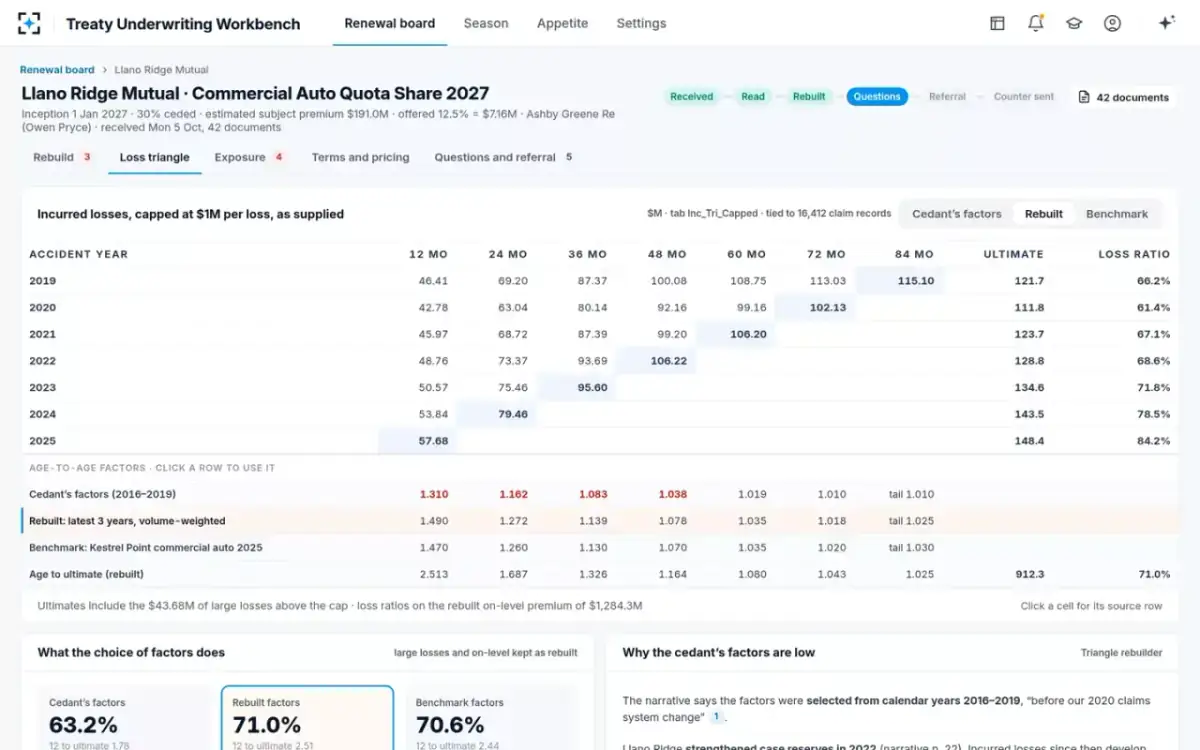Switch triangle view to Rebuilt

(x=1044, y=214)
